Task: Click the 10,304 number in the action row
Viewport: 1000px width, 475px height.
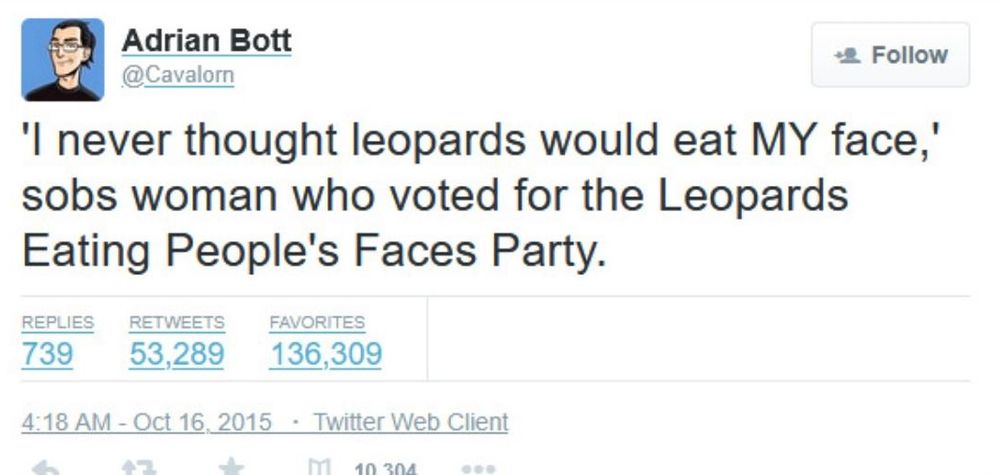Action: [x=386, y=468]
